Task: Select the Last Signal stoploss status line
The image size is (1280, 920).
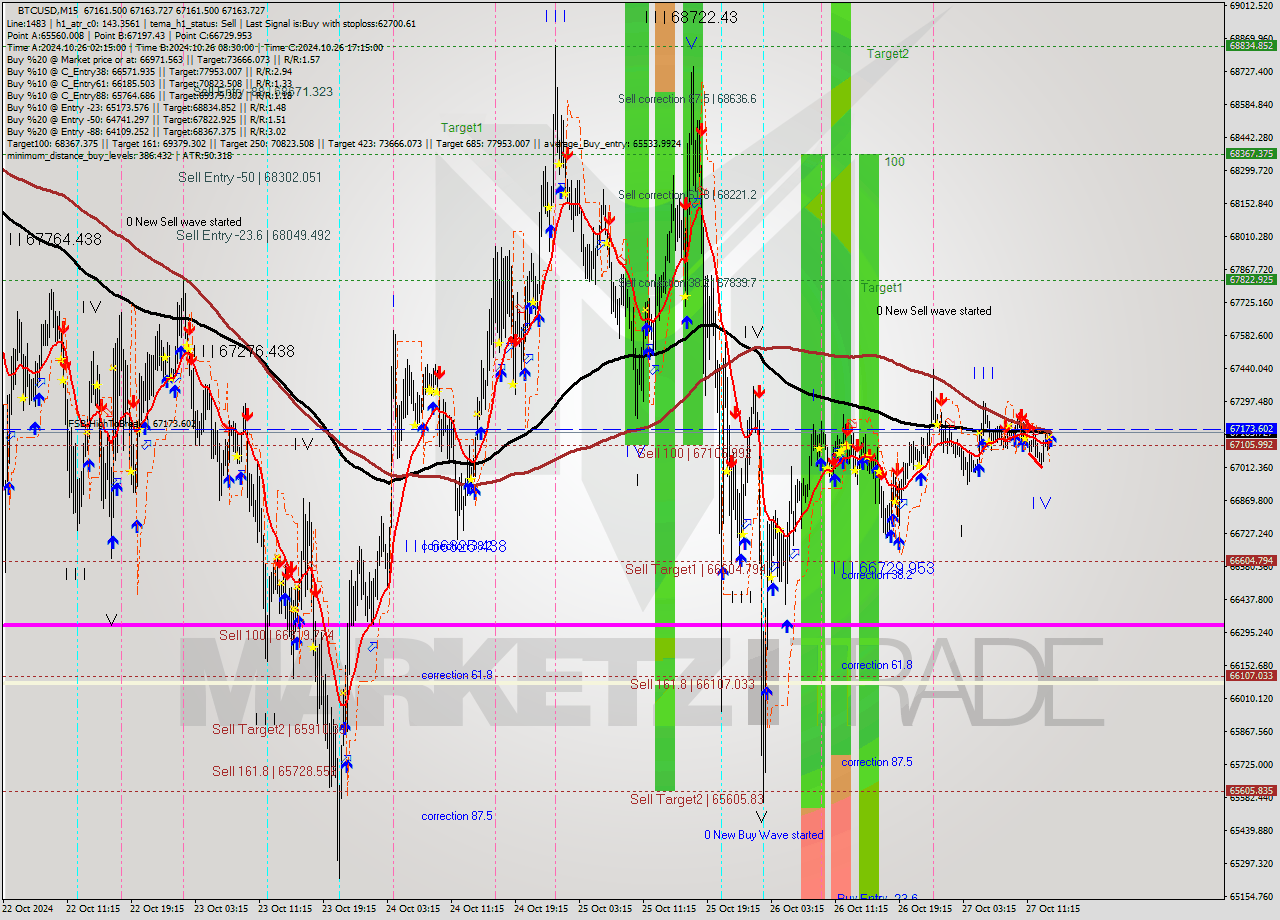Action: (211, 23)
